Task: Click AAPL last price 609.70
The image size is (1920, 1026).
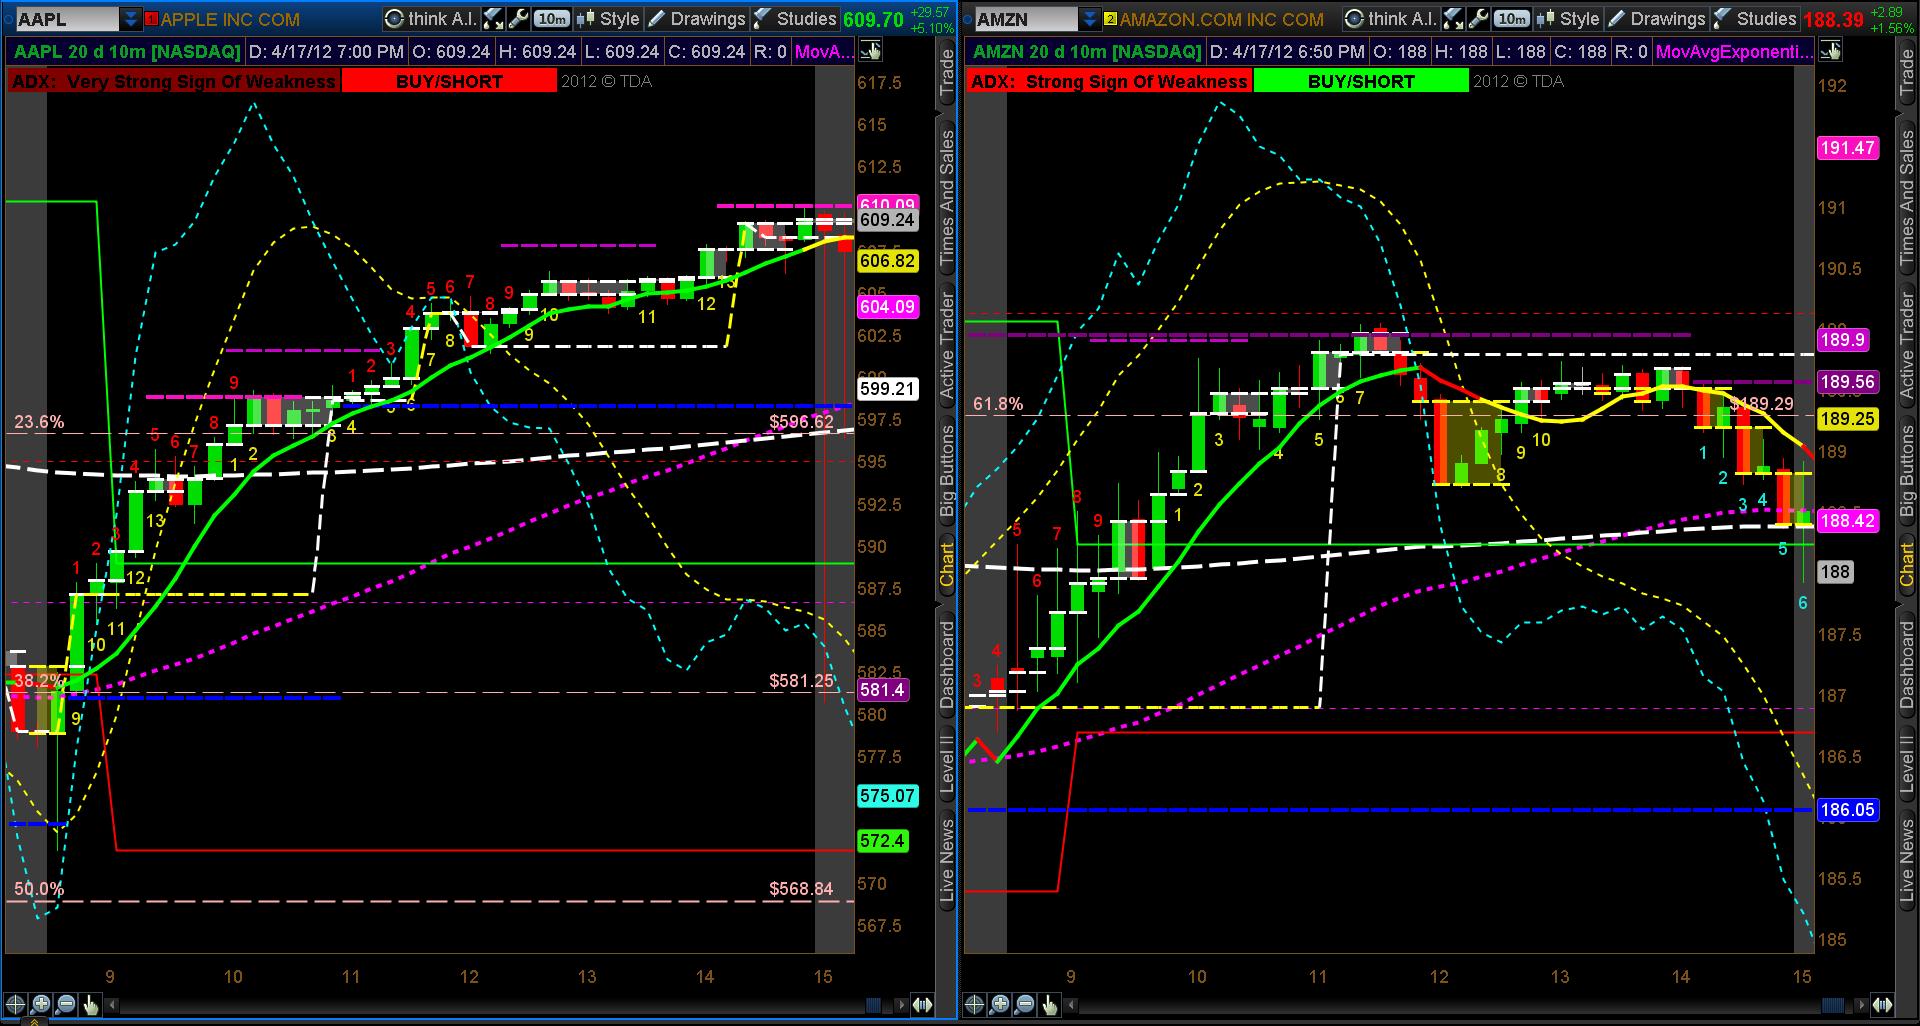Action: click(873, 19)
